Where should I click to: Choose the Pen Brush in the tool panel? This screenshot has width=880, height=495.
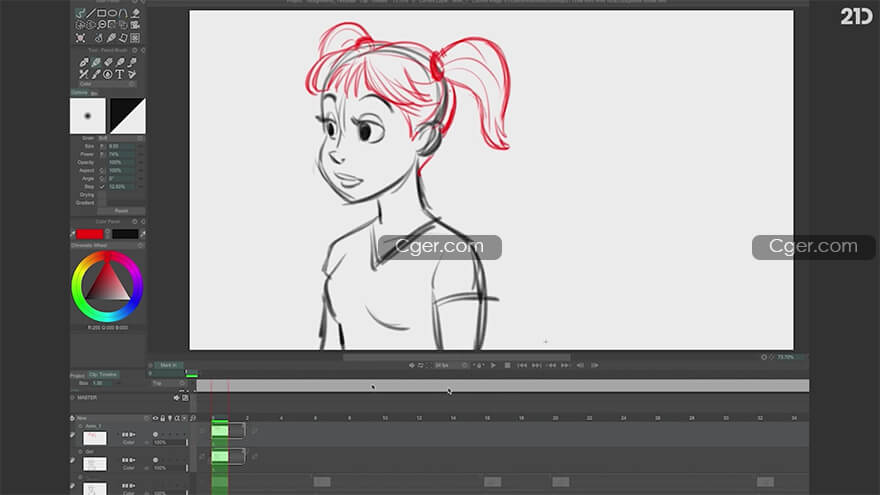96,62
